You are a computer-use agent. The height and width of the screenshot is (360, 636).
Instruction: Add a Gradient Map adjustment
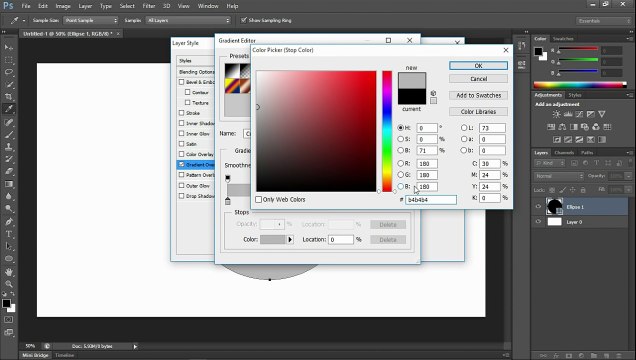click(602, 140)
